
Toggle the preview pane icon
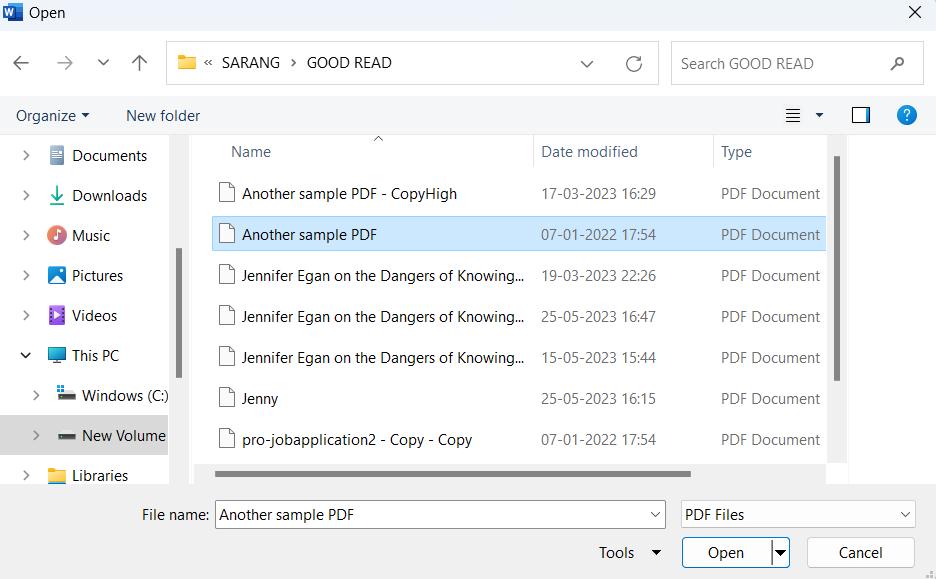[x=860, y=115]
